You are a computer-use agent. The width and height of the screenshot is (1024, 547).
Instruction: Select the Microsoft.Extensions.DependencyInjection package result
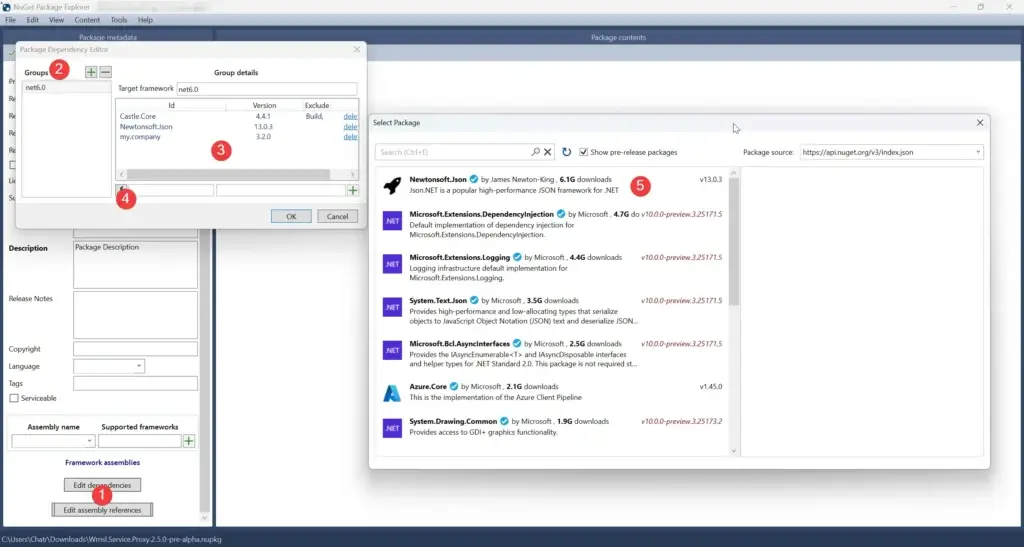tap(552, 224)
